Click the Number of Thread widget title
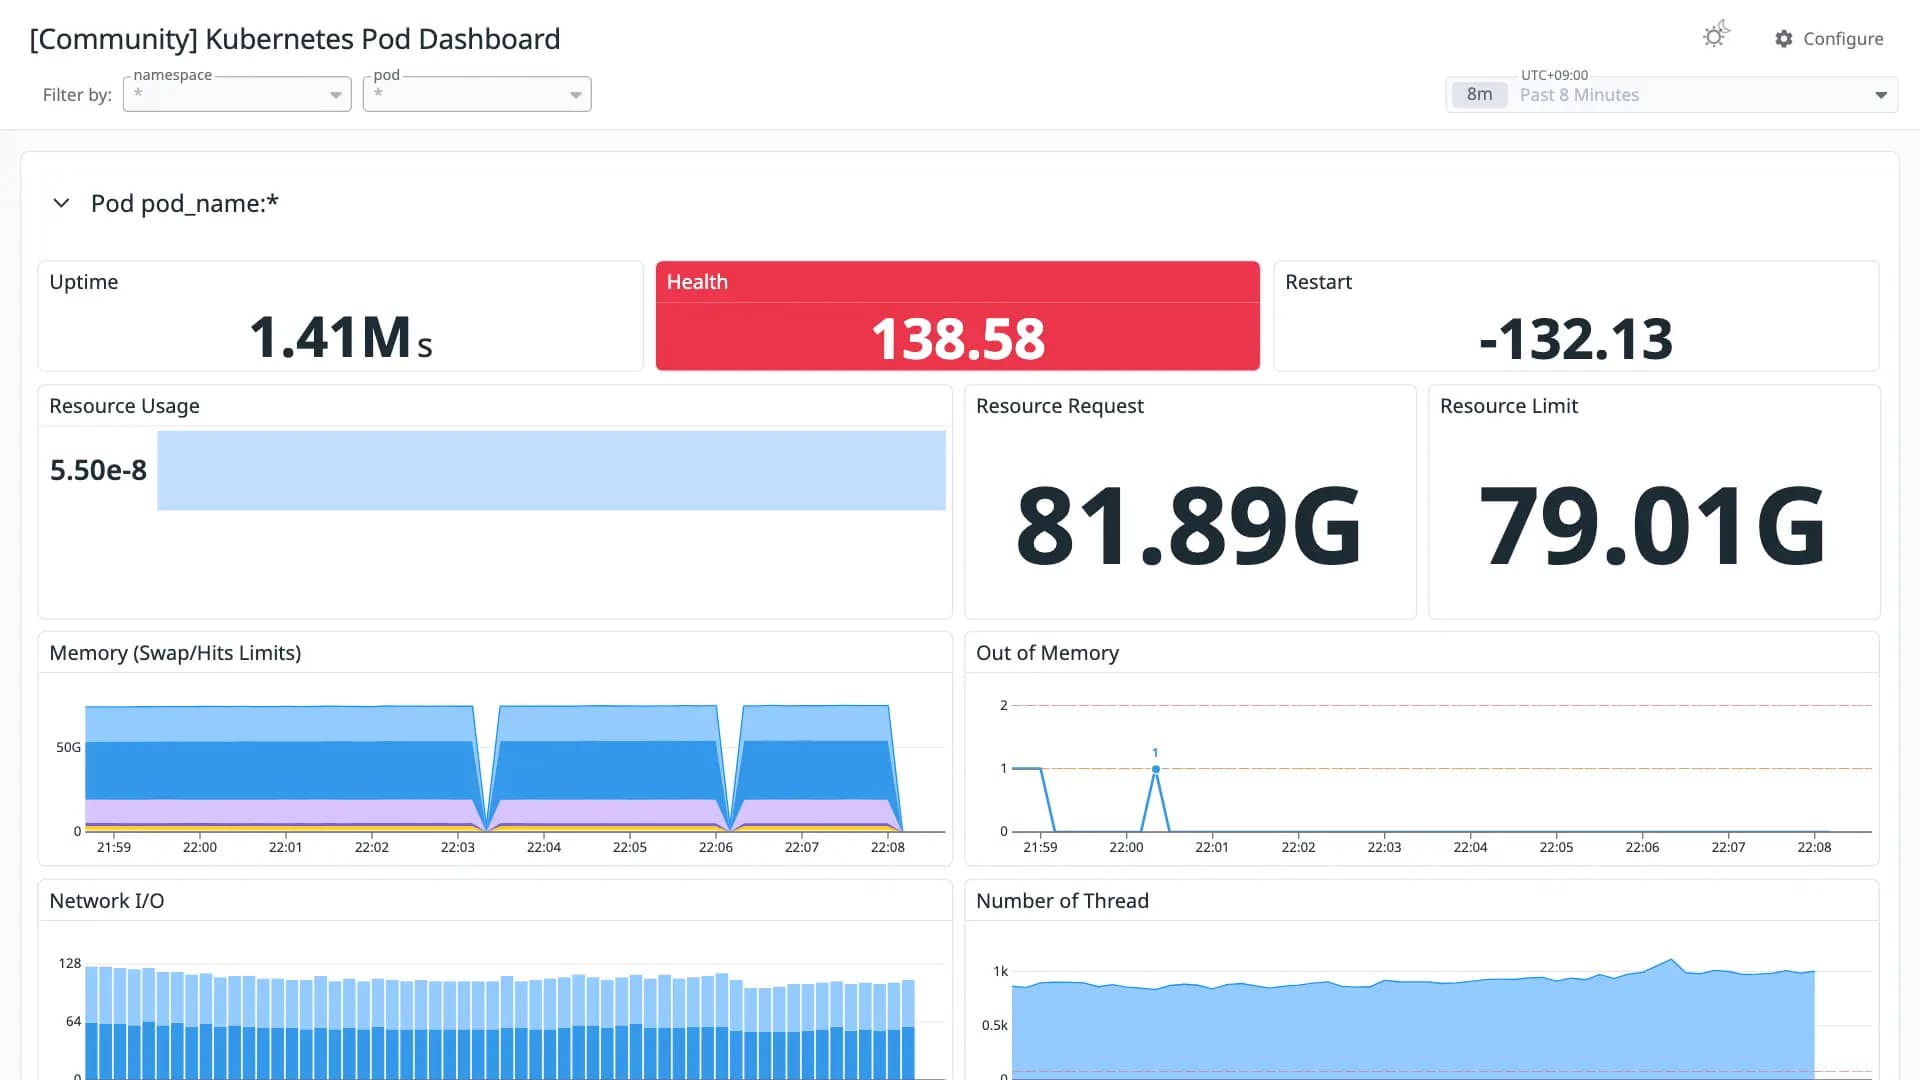Screen dimensions: 1920x1080 (x=1062, y=901)
